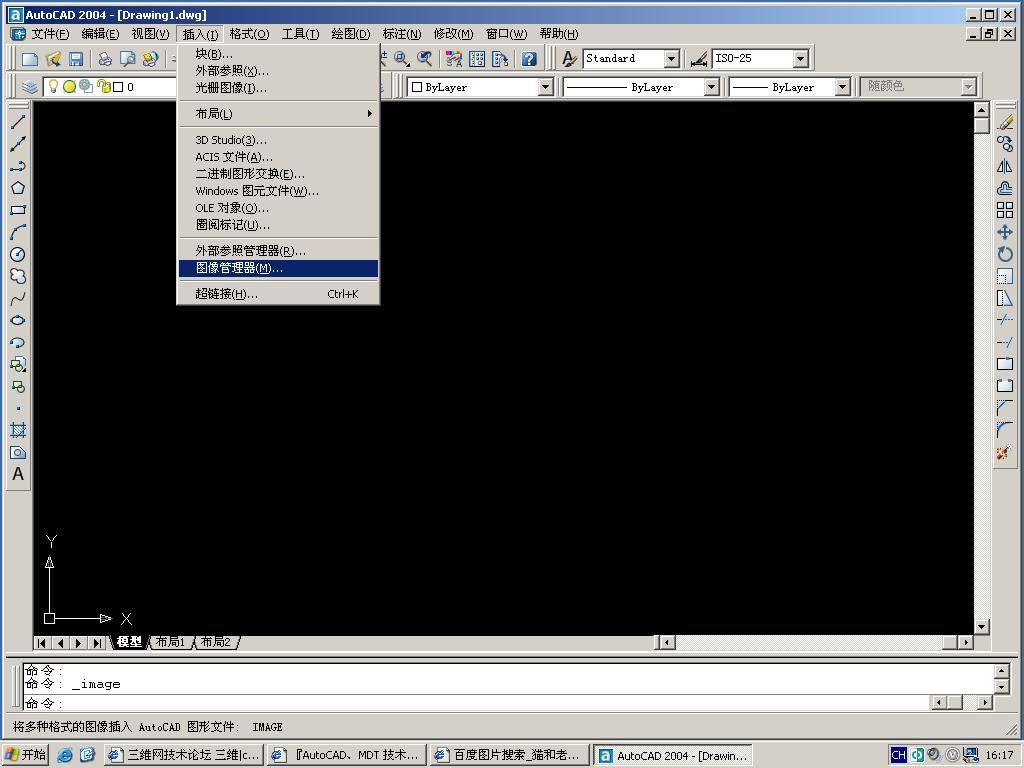Switch to the 布局1 tab
1024x768 pixels.
[170, 642]
